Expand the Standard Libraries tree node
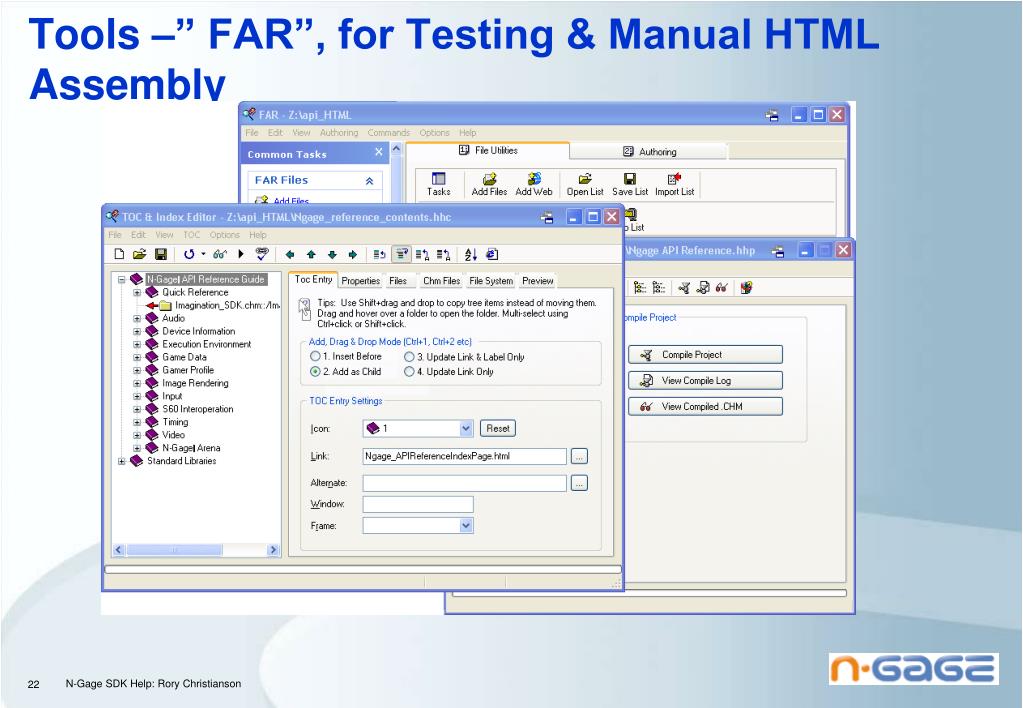This screenshot has width=1023, height=708. click(x=121, y=461)
